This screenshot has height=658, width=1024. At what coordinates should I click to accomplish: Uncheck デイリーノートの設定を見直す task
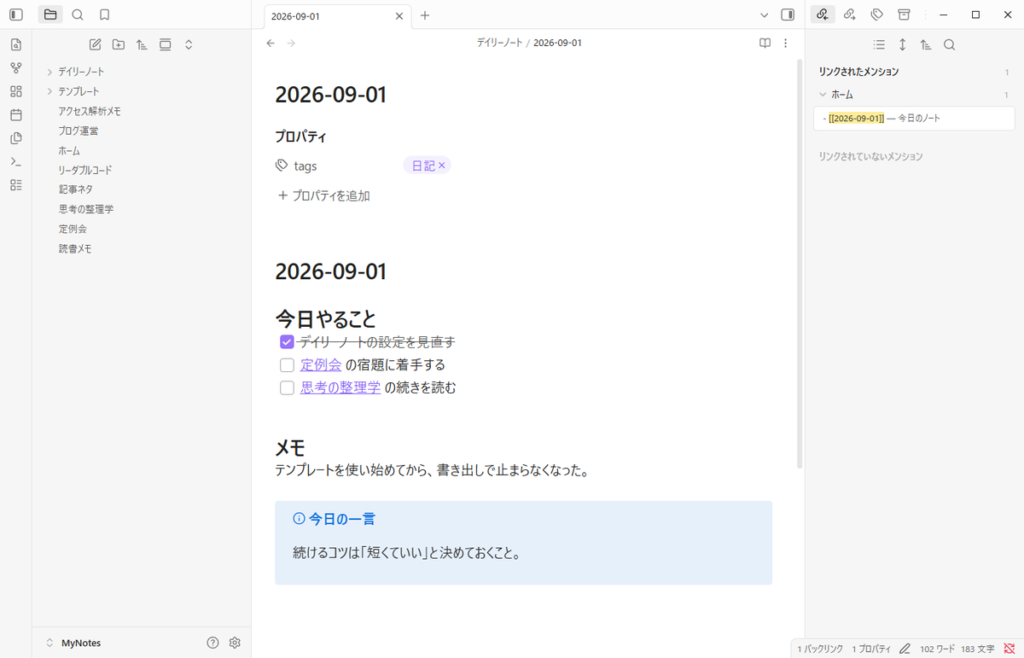(287, 342)
